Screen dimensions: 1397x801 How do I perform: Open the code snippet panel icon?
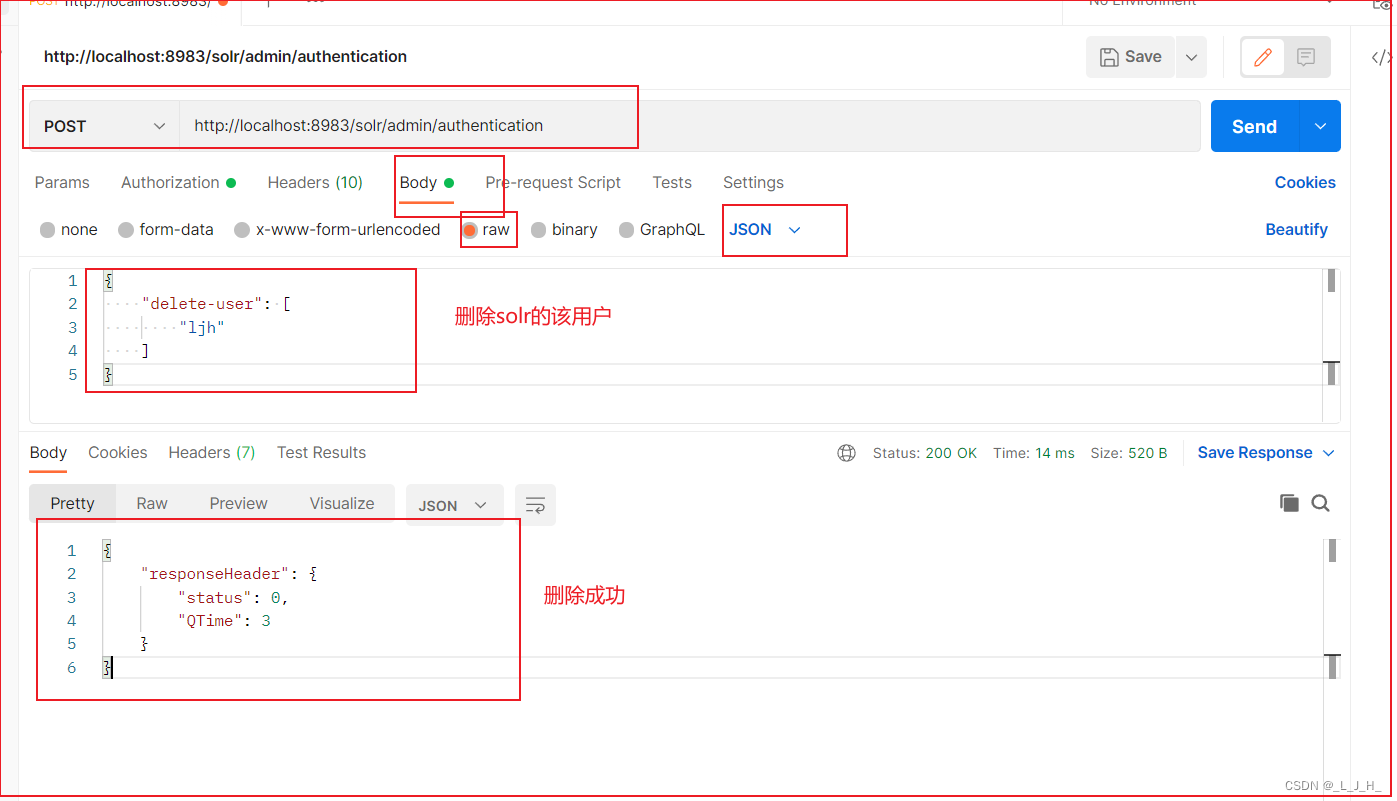(1381, 57)
